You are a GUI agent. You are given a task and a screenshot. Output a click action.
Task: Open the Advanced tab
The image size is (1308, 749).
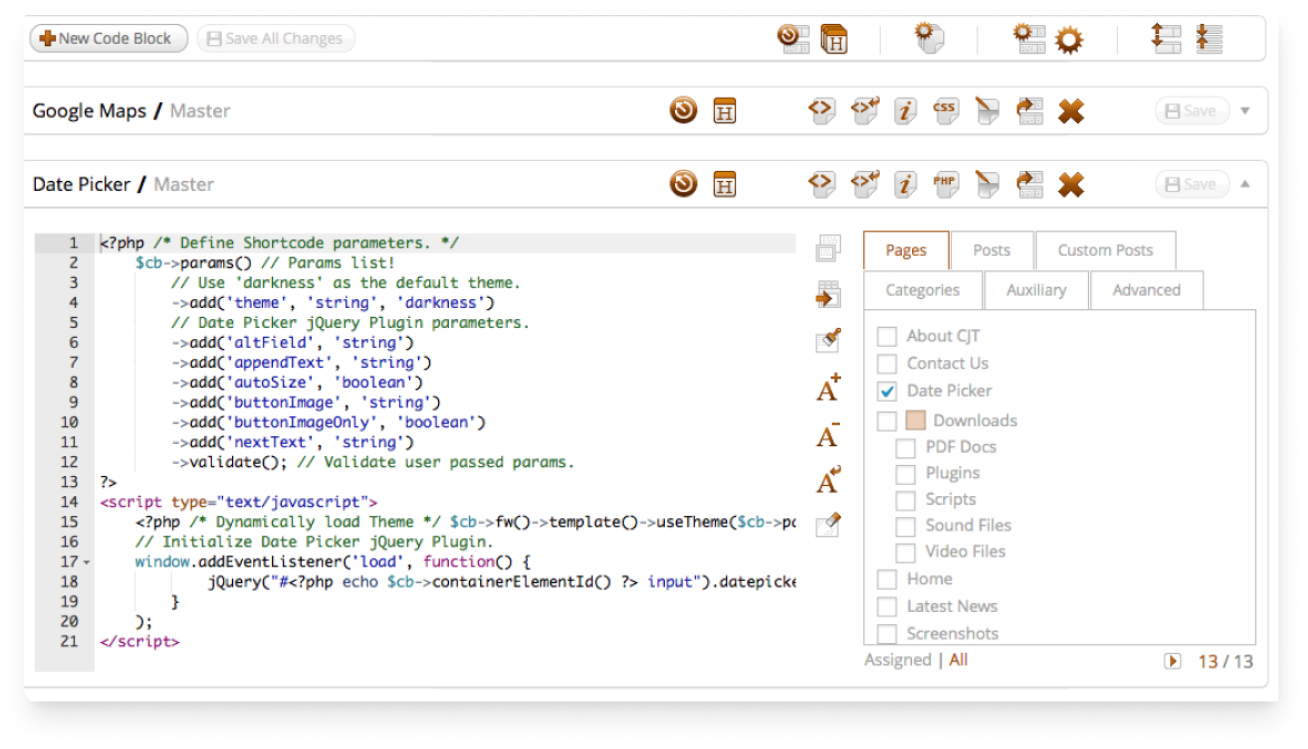[1146, 290]
